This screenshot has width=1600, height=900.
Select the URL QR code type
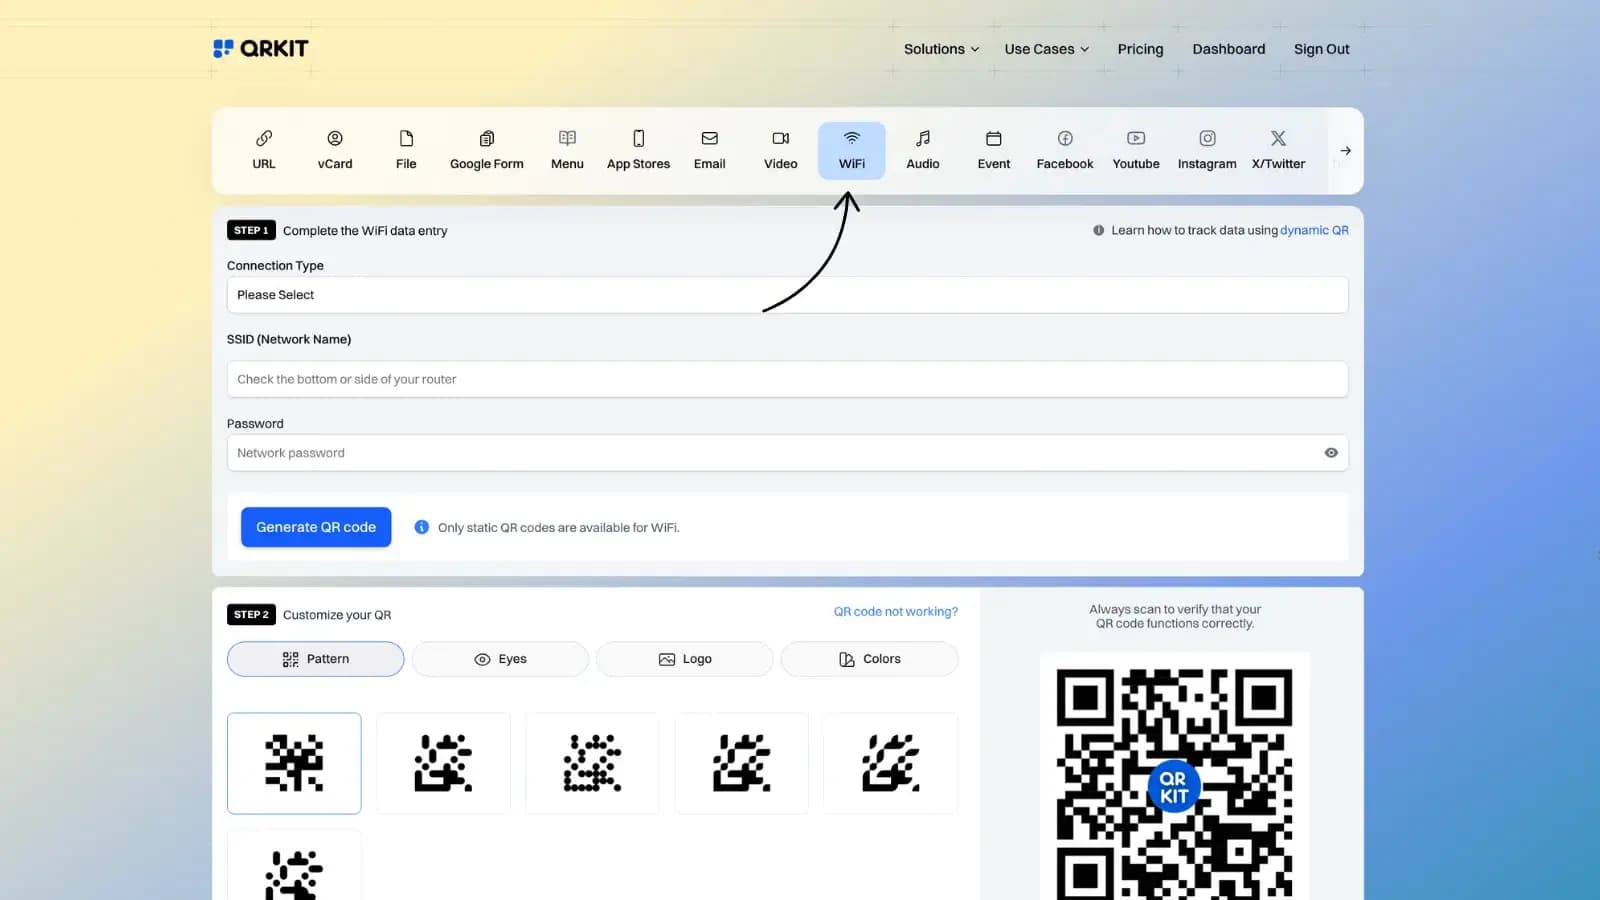[x=263, y=150]
